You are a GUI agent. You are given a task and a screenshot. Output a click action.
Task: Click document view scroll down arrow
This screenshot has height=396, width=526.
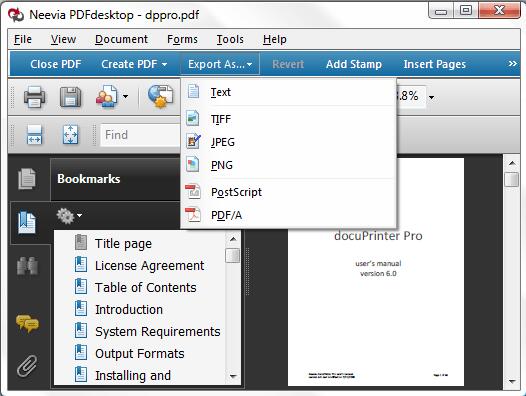tap(512, 382)
